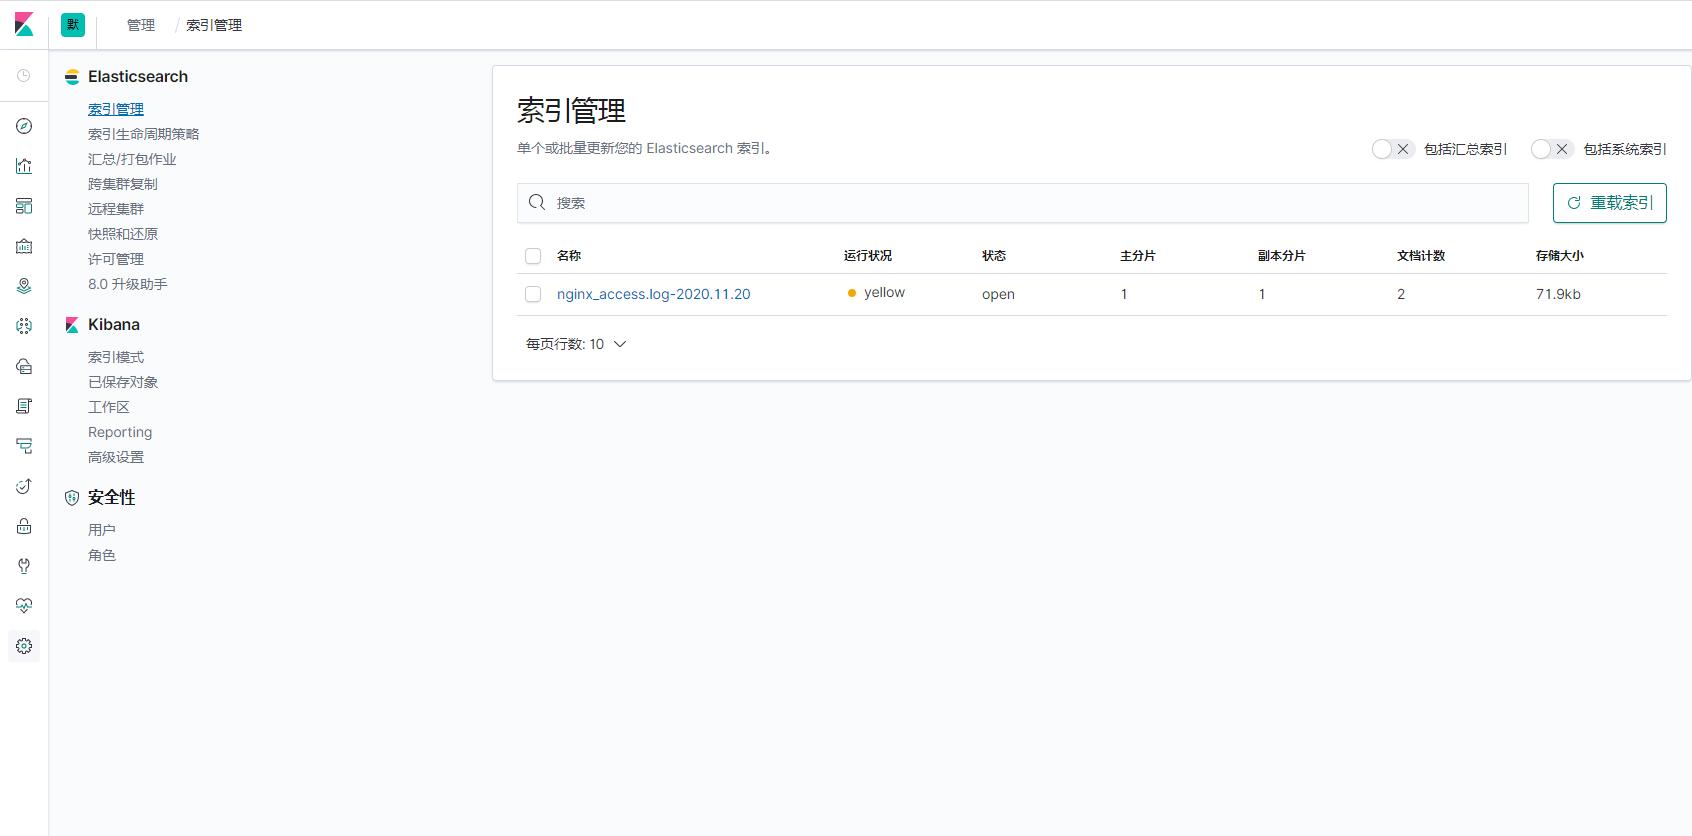Check the select-all indices checkbox
This screenshot has width=1692, height=836.
[533, 256]
